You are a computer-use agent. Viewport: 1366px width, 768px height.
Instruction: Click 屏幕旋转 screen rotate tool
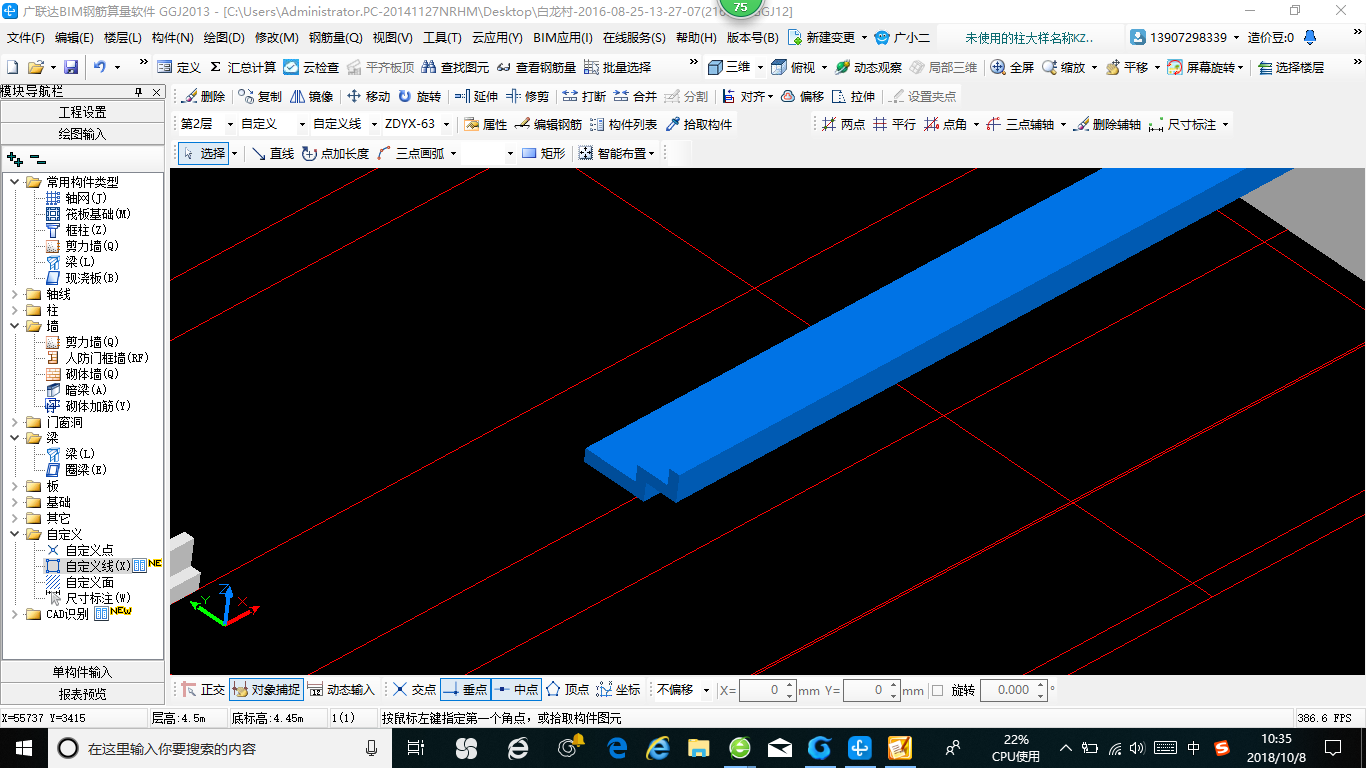pyautogui.click(x=1202, y=67)
